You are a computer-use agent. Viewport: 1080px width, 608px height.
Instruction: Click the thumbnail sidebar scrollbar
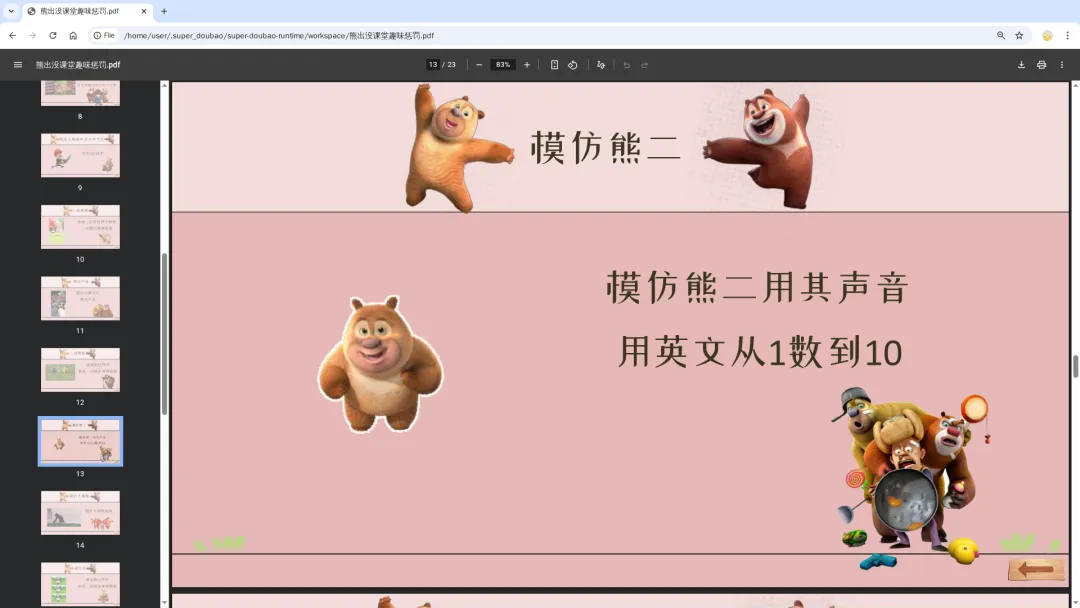tap(164, 334)
